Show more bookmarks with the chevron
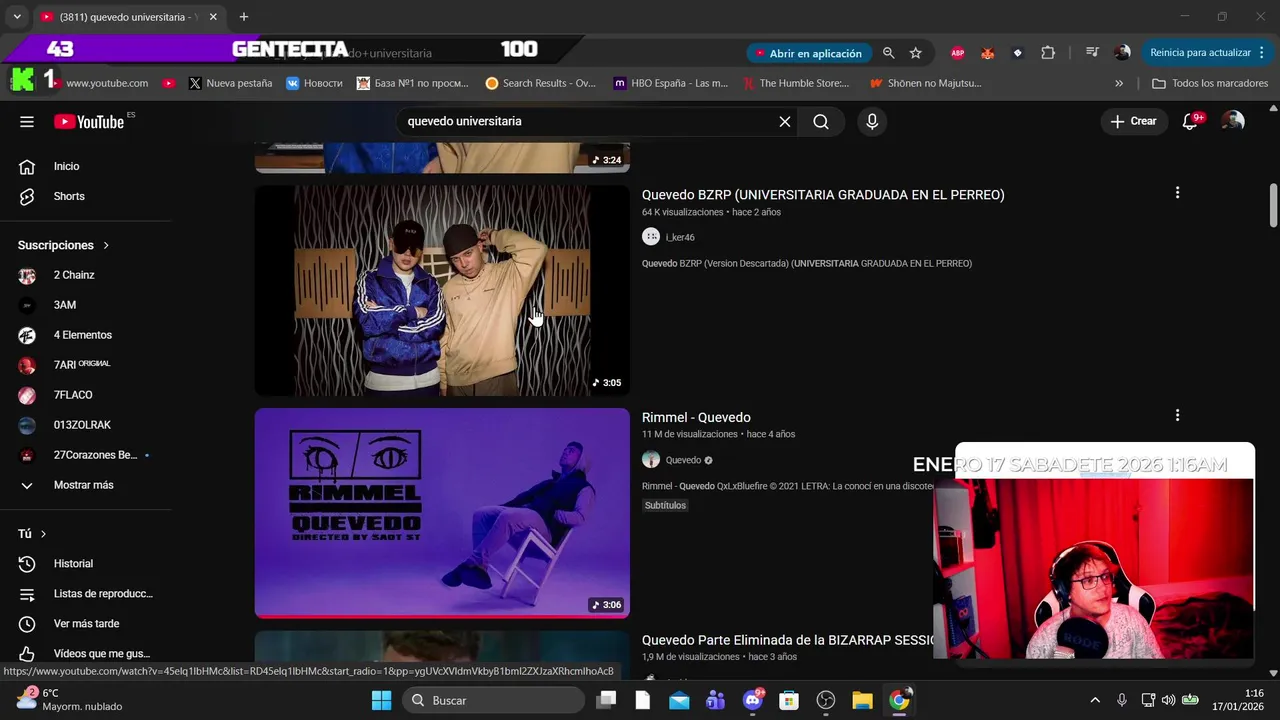Screen dimensions: 1280x720 click(x=1119, y=83)
